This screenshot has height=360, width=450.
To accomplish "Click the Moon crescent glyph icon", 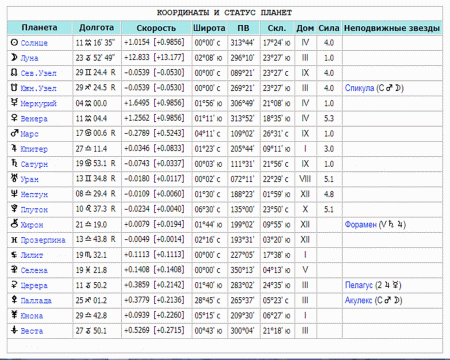I will (x=14, y=57).
